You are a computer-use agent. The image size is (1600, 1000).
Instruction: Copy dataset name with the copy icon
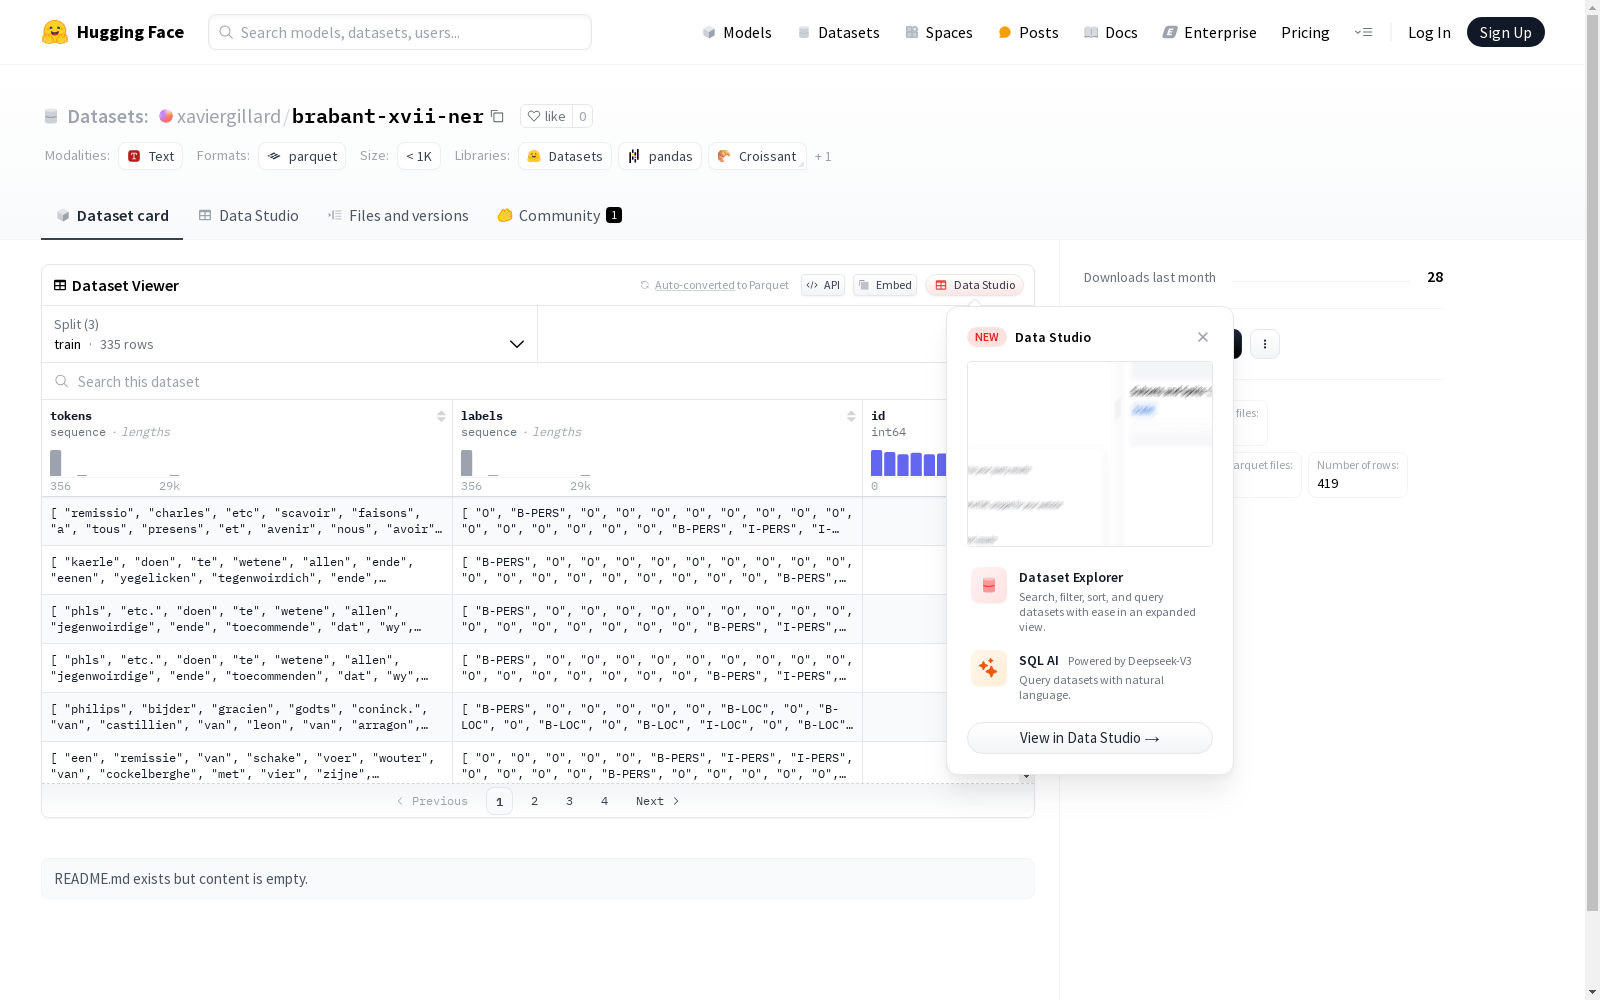497,116
